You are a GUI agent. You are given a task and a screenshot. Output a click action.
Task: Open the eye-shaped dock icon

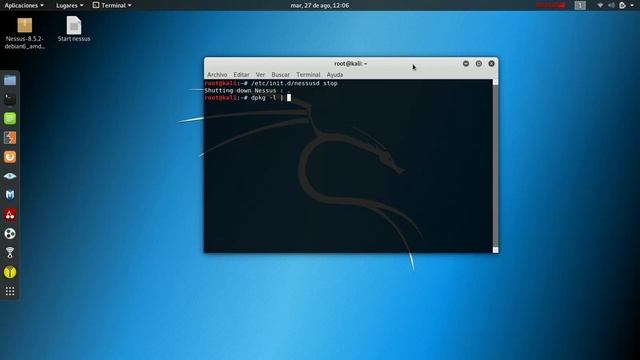point(10,176)
